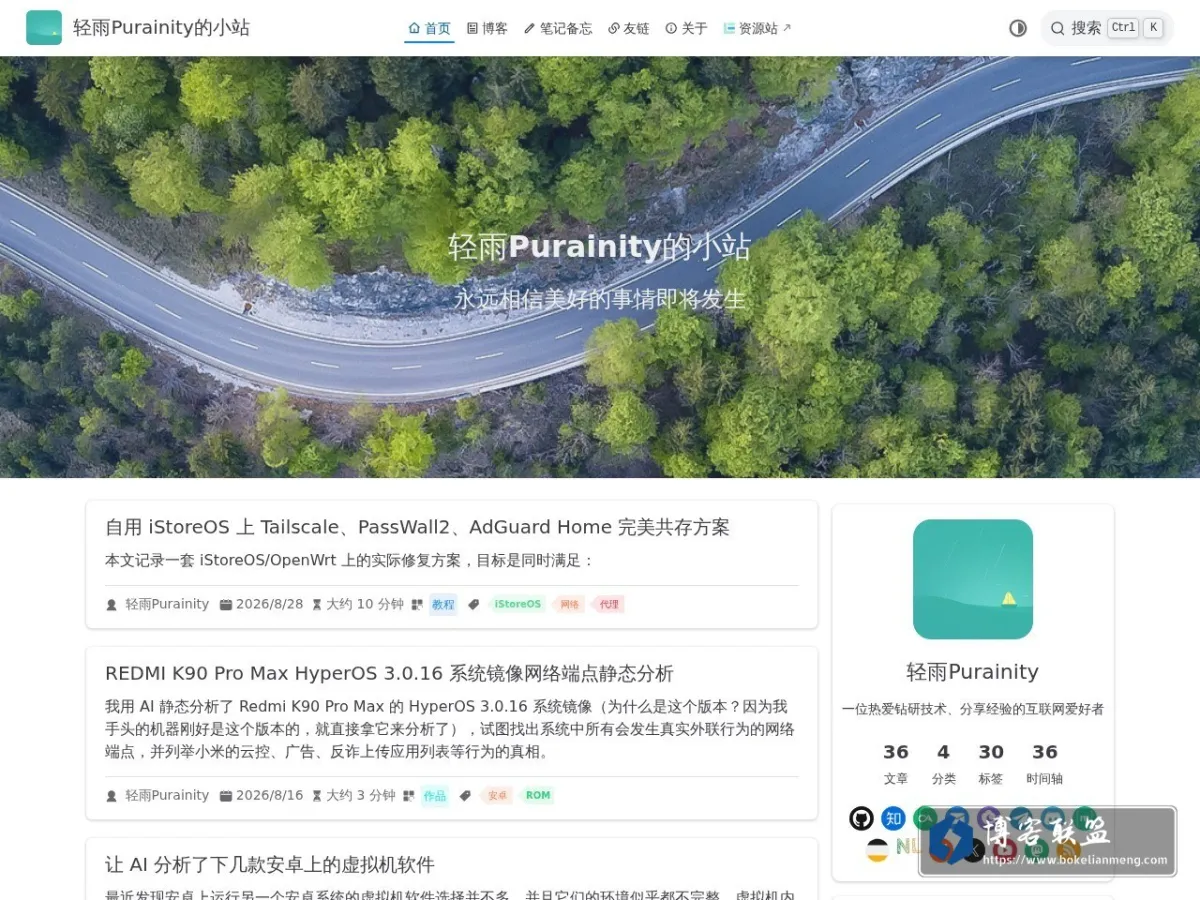The width and height of the screenshot is (1200, 900).
Task: Open the 30 标签 tags count
Action: coord(991,763)
